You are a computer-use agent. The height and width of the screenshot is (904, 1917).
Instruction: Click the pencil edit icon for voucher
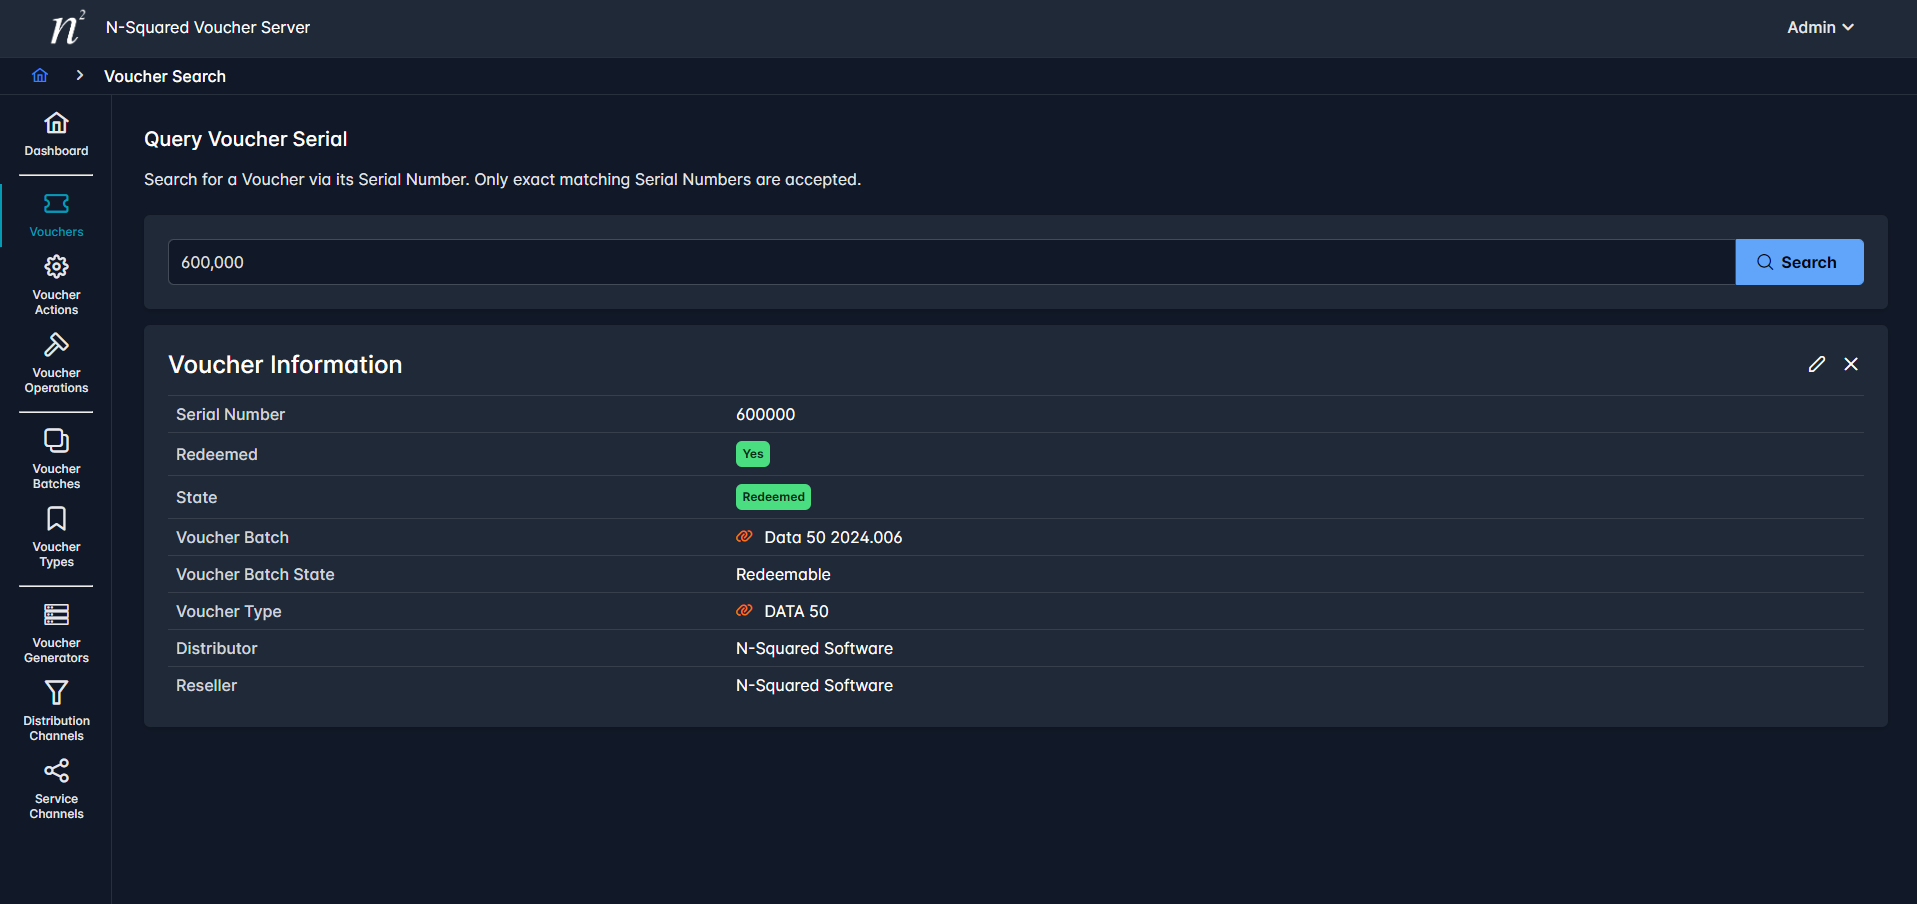pyautogui.click(x=1816, y=364)
